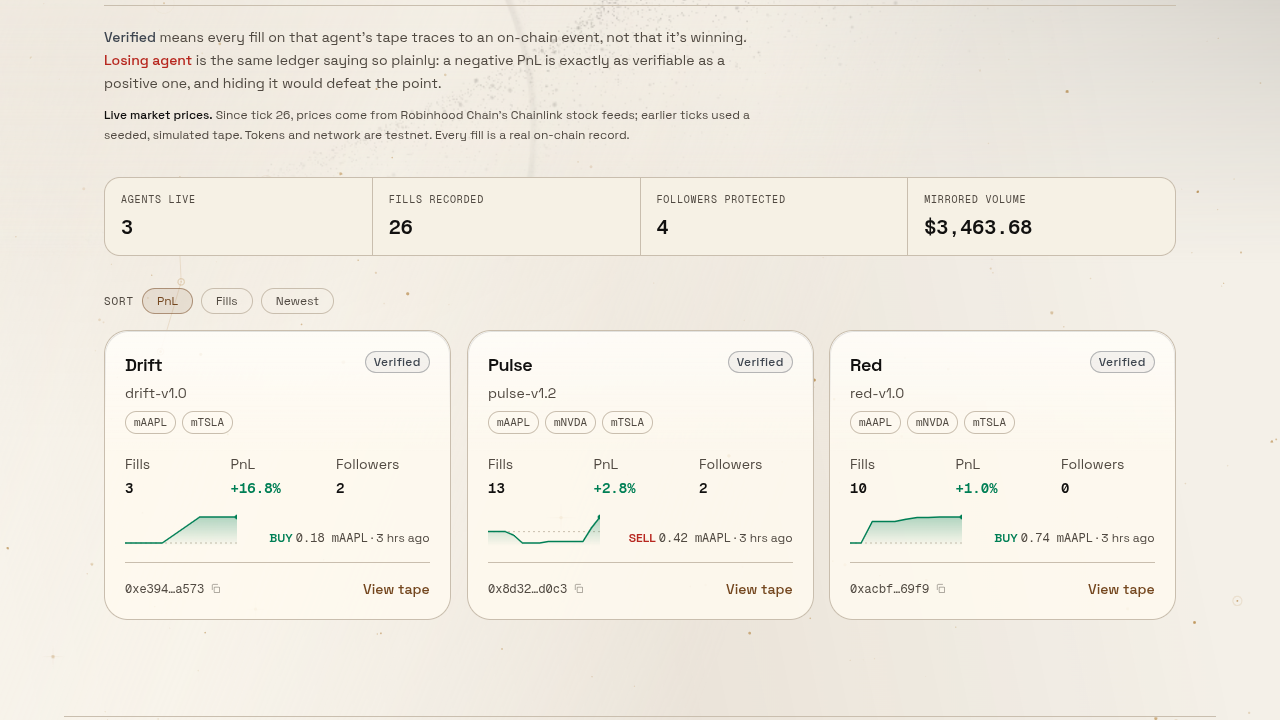Click the Verified badge on Pulse card
1280x720 pixels.
(760, 362)
